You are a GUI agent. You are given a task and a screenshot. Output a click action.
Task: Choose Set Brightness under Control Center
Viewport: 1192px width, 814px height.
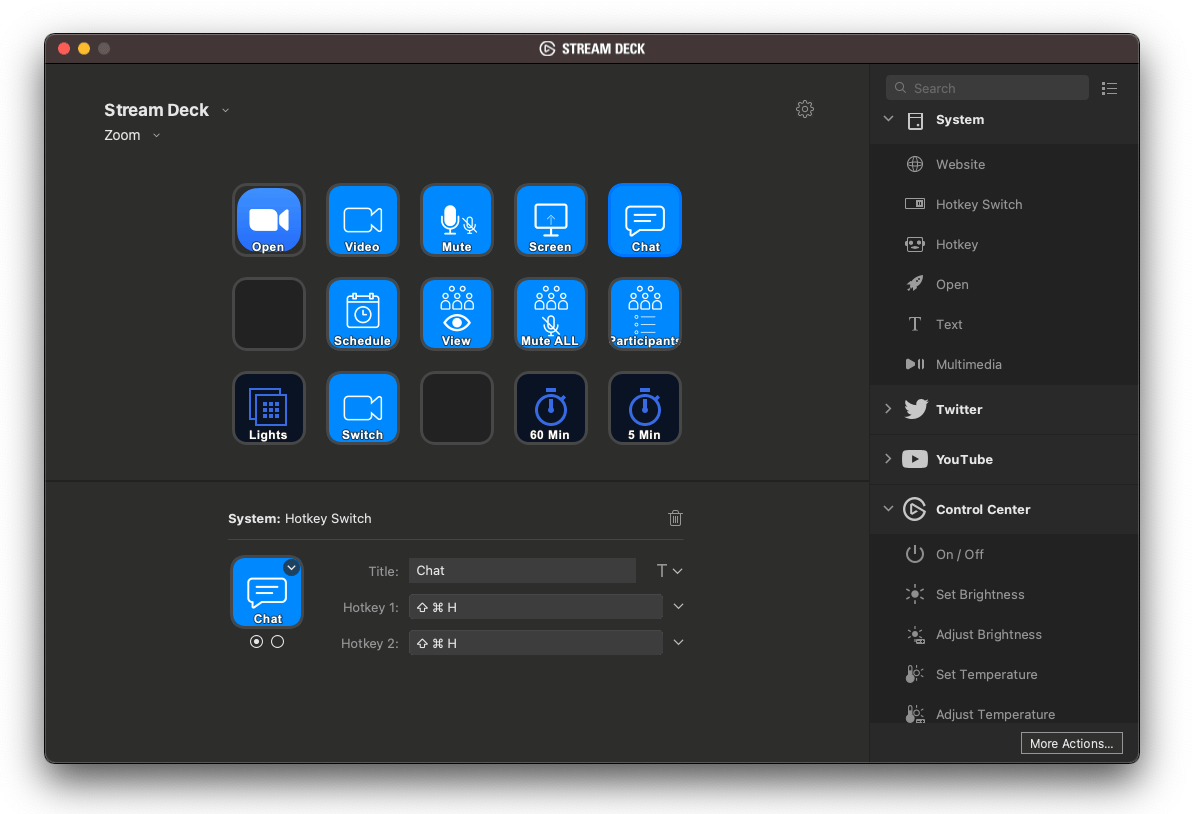coord(979,594)
